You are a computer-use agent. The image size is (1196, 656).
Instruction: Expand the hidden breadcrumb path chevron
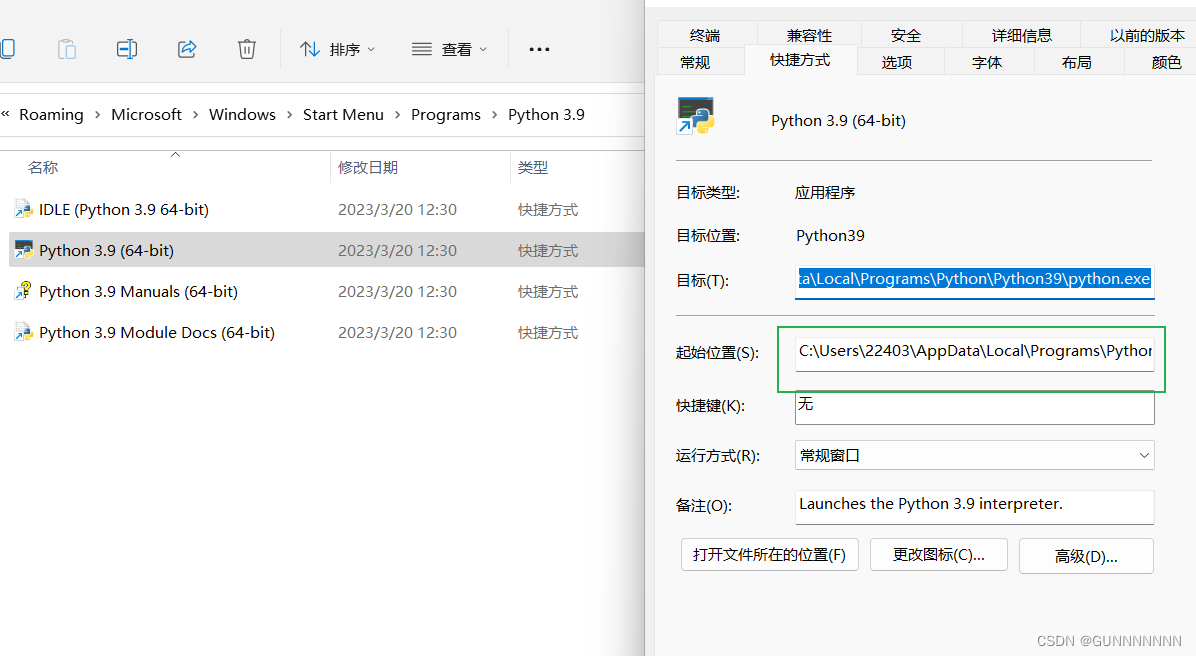[5, 114]
